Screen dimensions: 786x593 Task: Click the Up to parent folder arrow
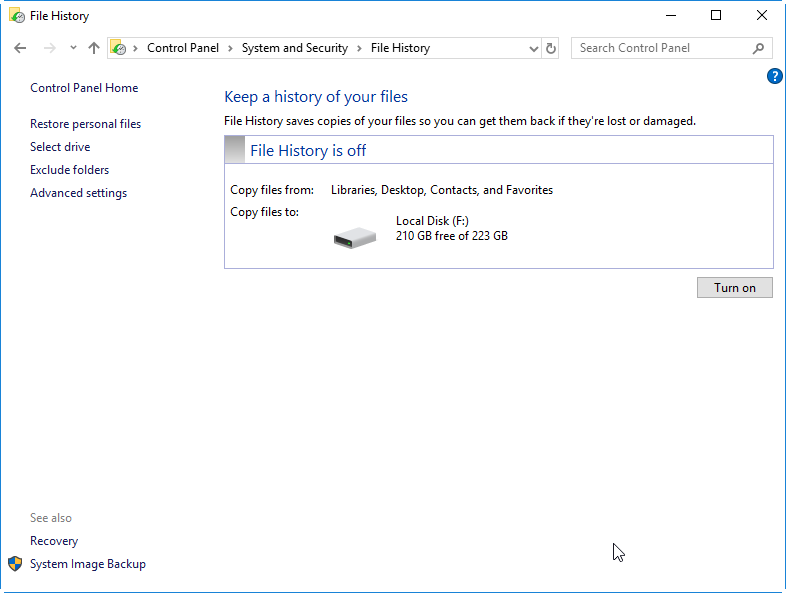point(94,48)
